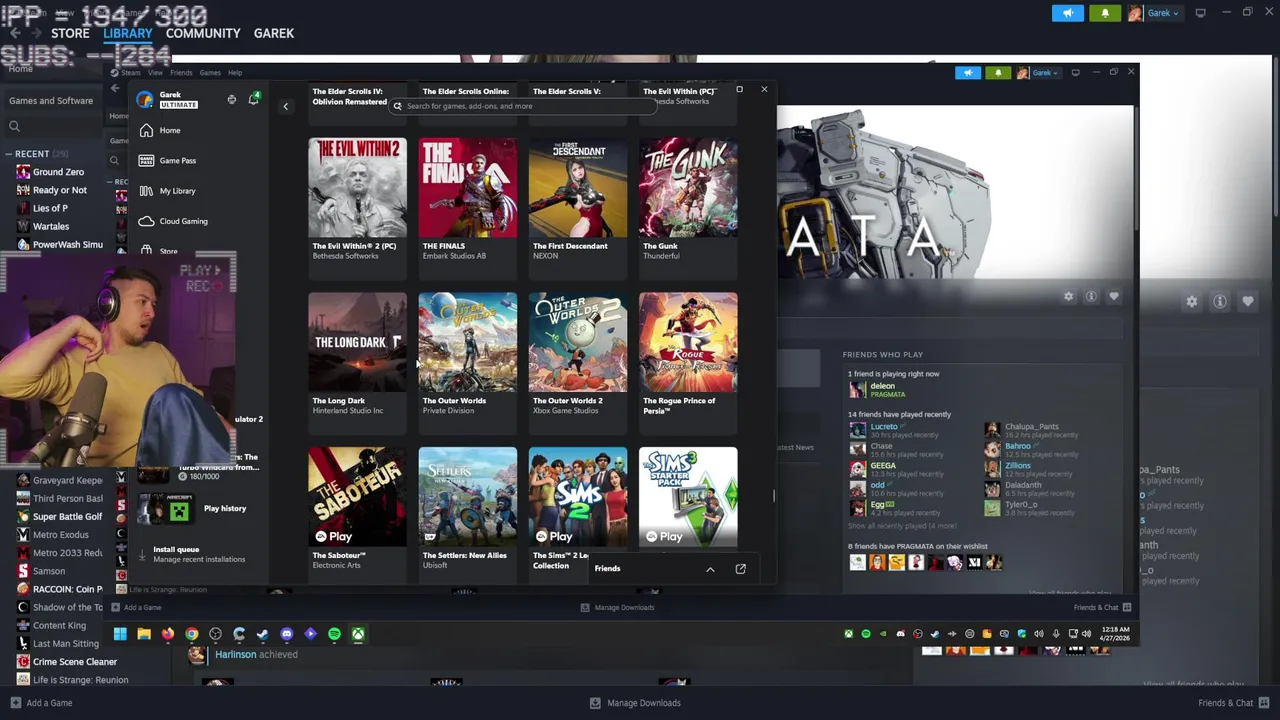This screenshot has width=1280, height=720.
Task: Open the GAREK profile tab in Steam
Action: click(x=274, y=33)
